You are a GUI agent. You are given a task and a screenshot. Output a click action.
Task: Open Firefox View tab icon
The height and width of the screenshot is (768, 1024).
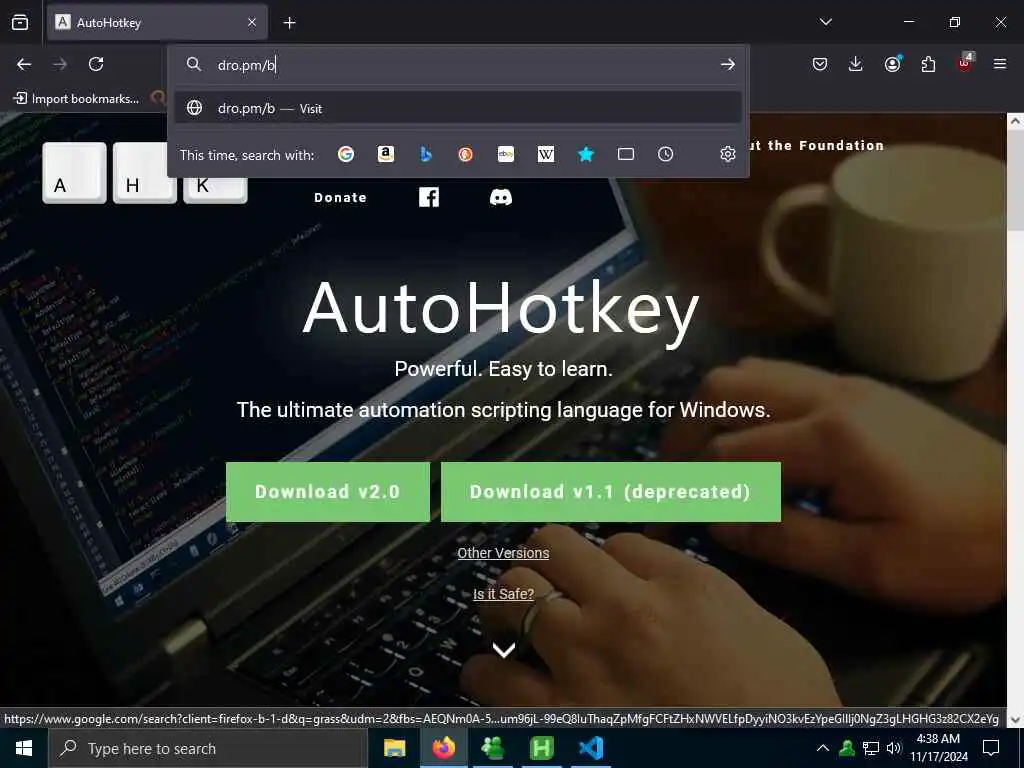click(x=20, y=22)
